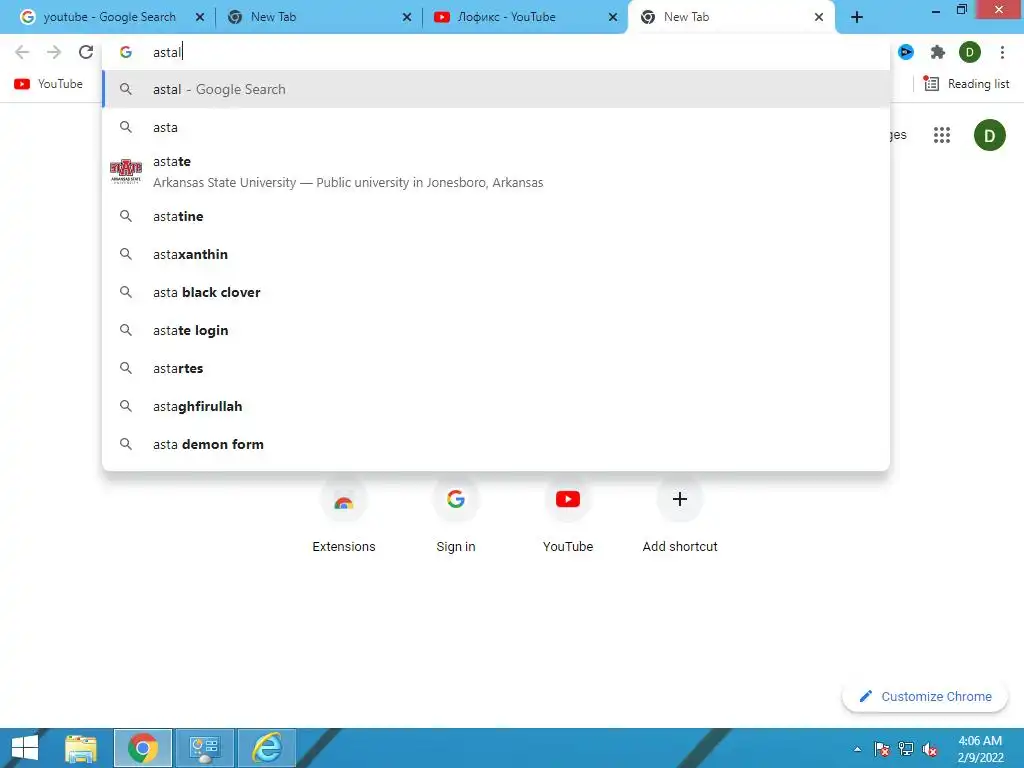Open the network tray icon
Image resolution: width=1024 pixels, height=768 pixels.
tap(906, 749)
